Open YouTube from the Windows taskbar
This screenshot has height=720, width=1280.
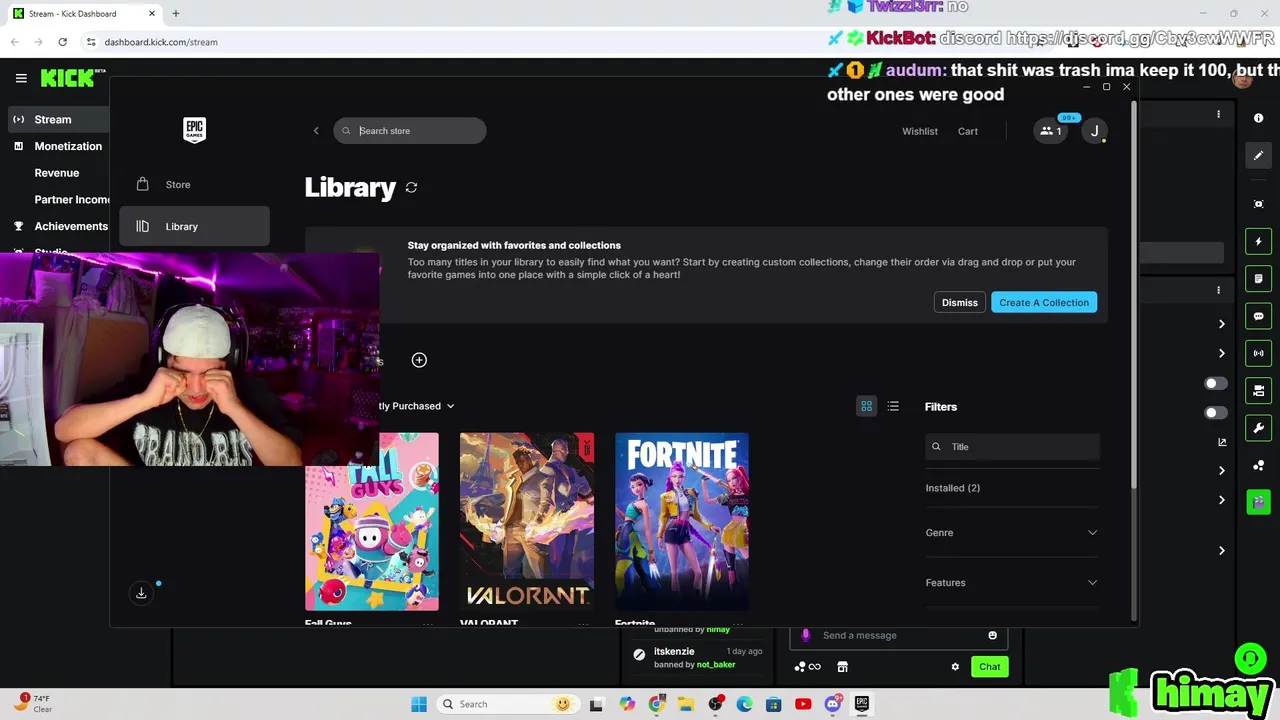(x=803, y=704)
